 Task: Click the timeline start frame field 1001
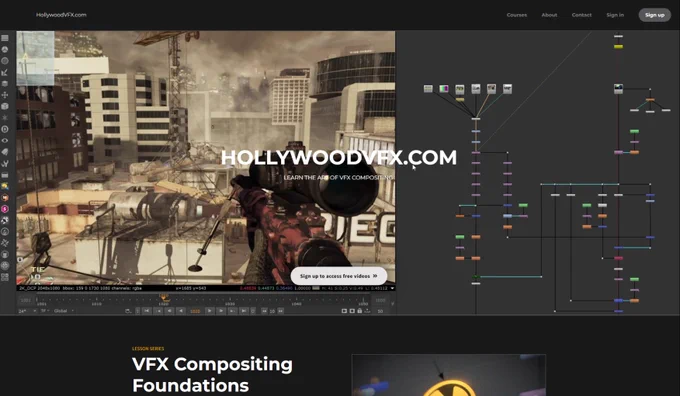(26, 300)
